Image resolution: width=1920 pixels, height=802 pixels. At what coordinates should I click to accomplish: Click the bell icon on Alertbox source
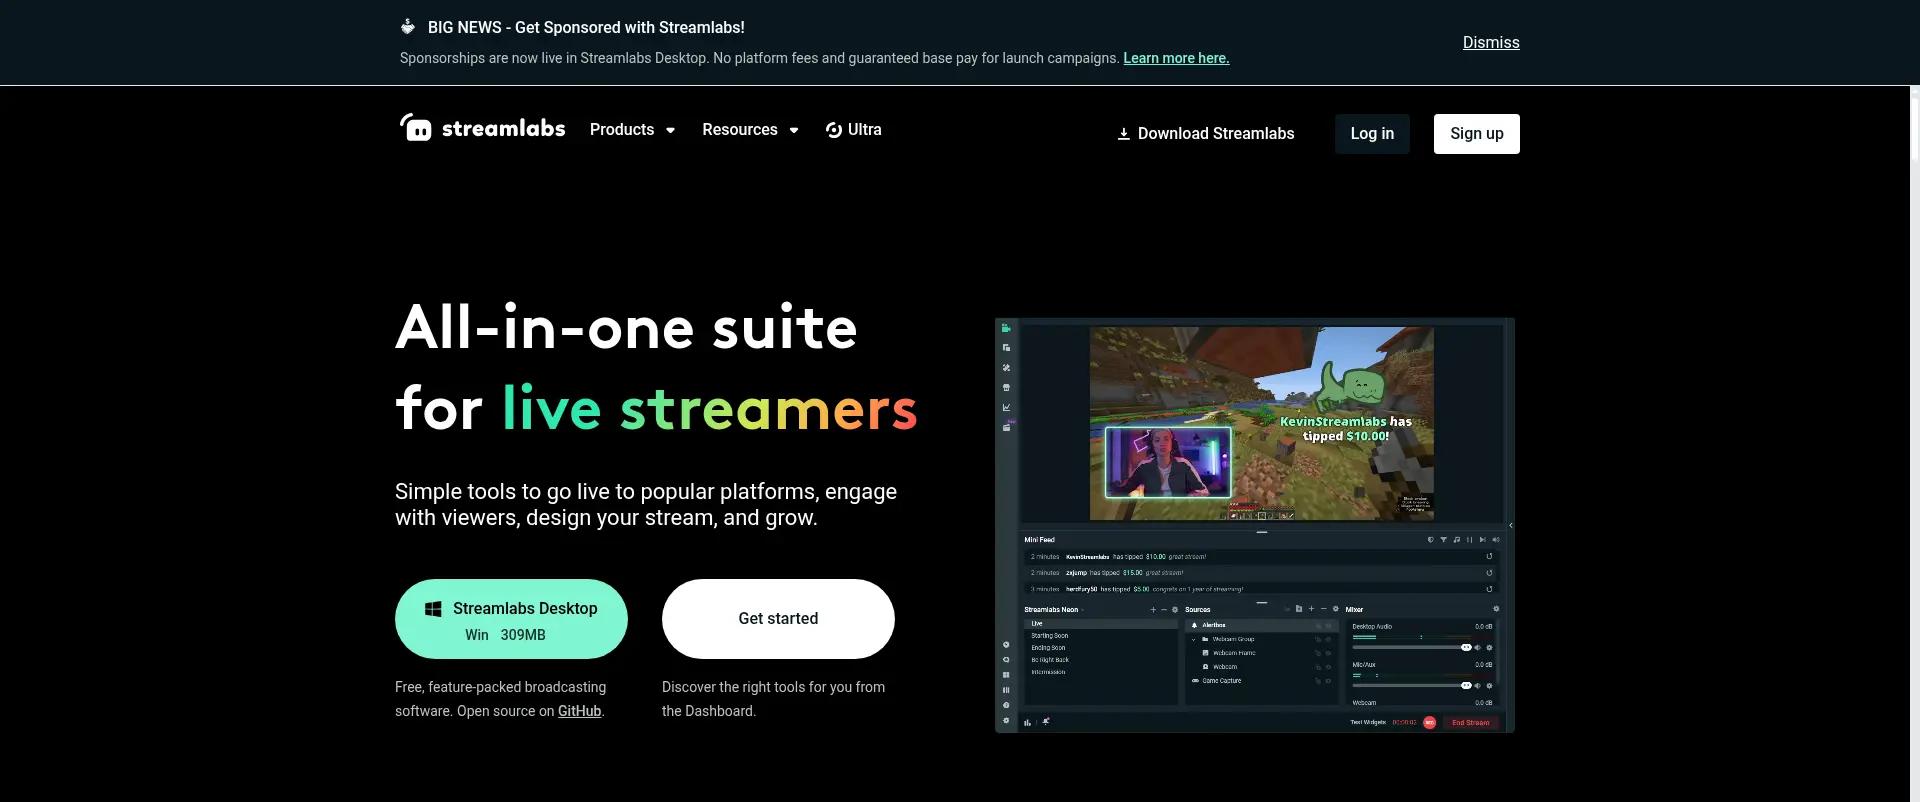[1195, 625]
